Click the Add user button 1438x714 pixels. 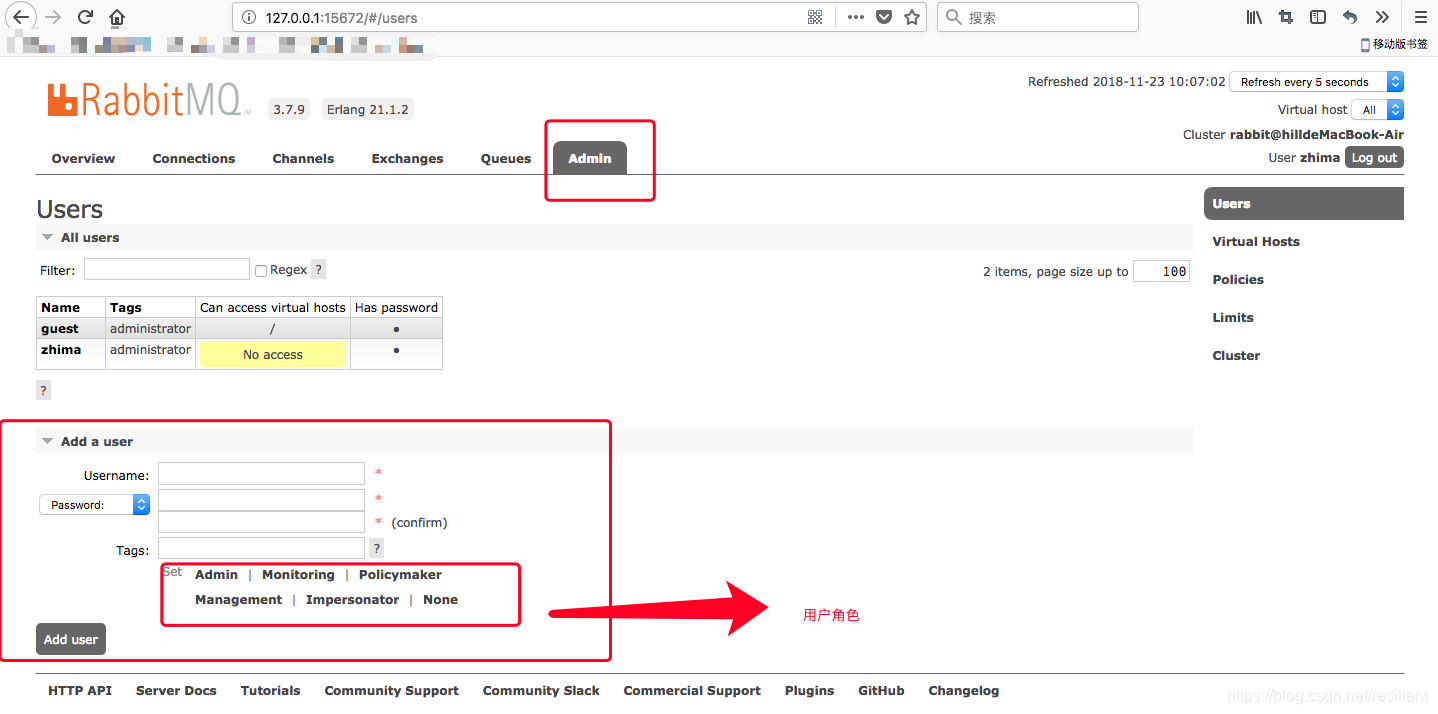(x=71, y=639)
